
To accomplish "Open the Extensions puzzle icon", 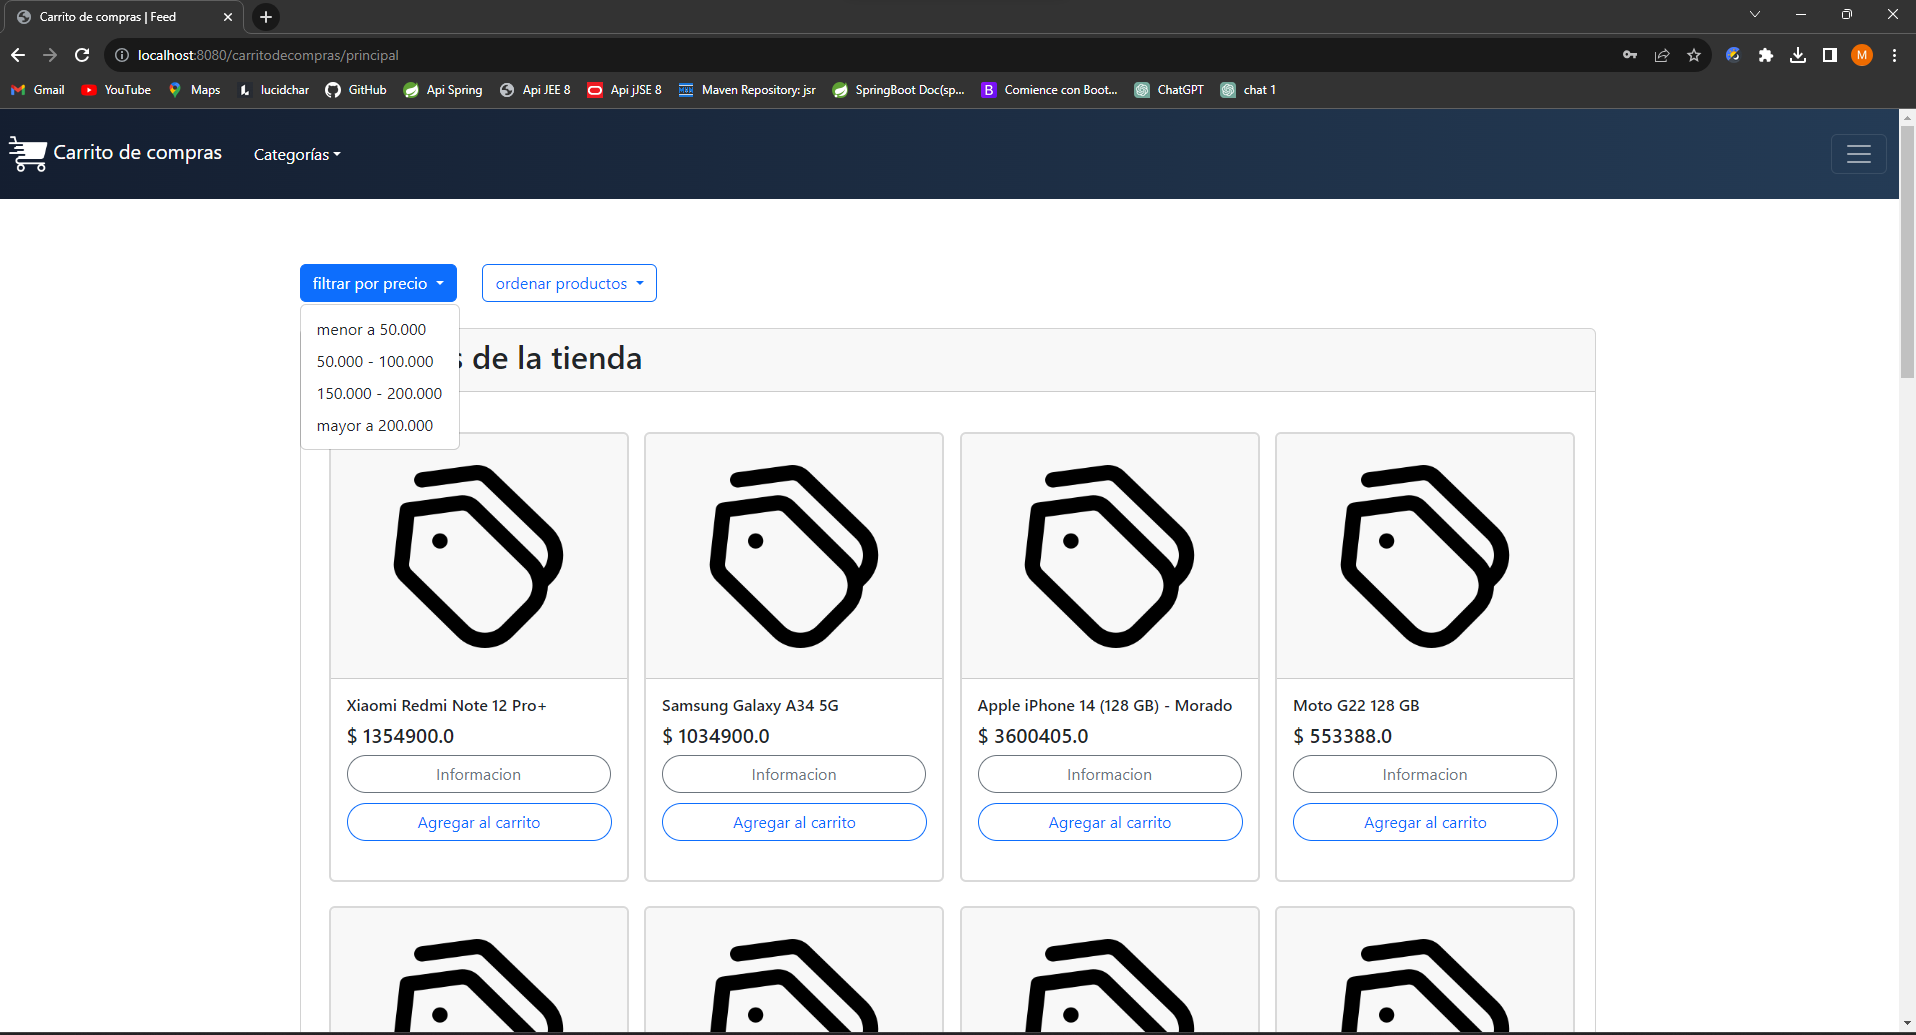I will (x=1766, y=55).
